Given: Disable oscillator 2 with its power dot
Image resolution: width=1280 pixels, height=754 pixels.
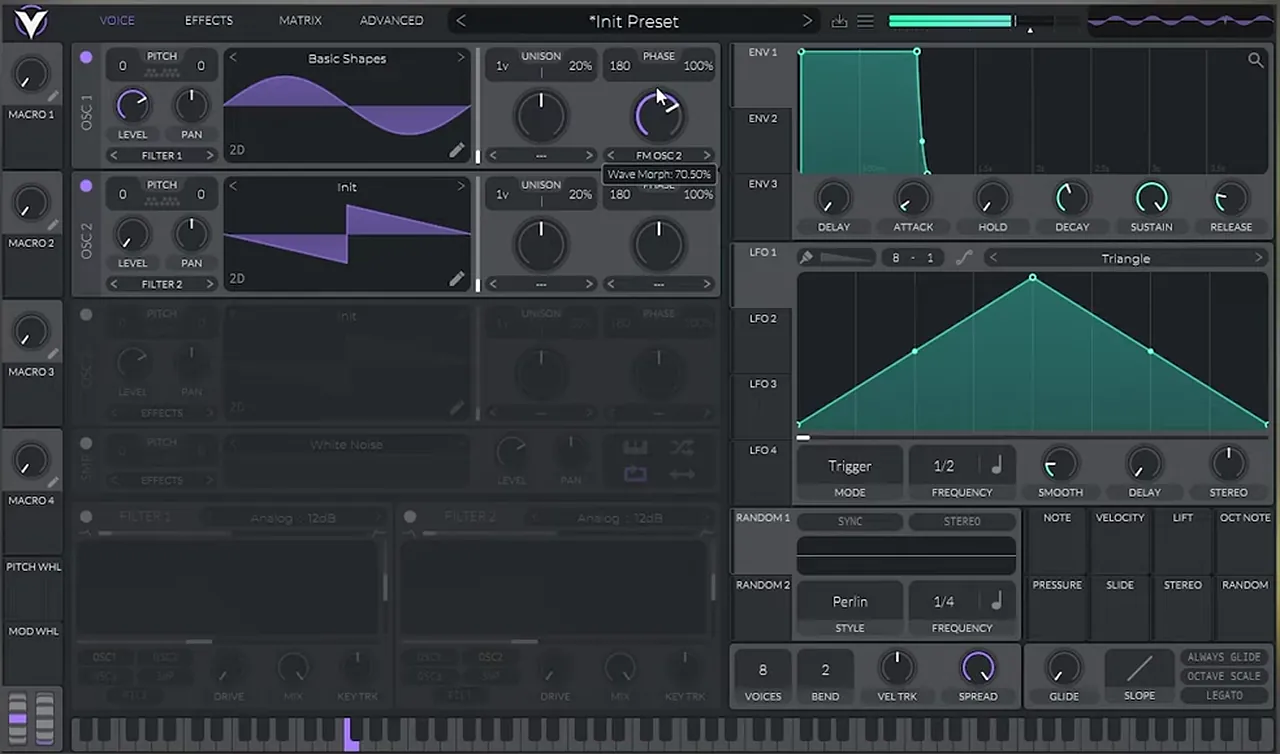Looking at the screenshot, I should click(86, 185).
